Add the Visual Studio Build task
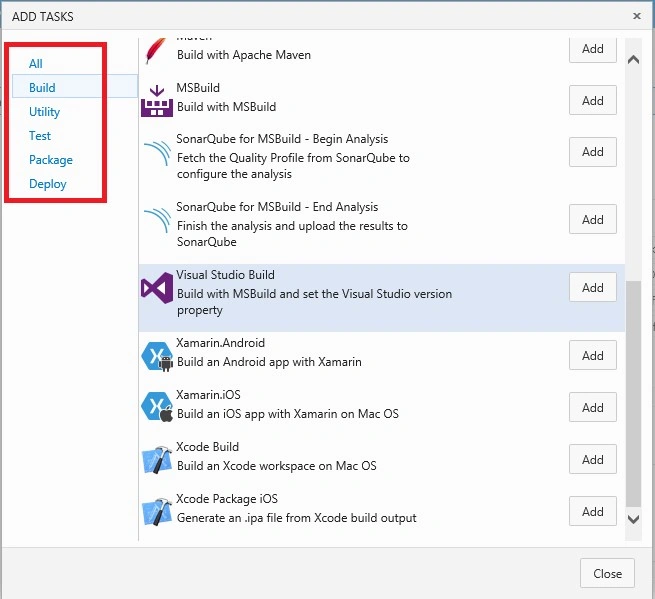This screenshot has width=655, height=599. 592,287
